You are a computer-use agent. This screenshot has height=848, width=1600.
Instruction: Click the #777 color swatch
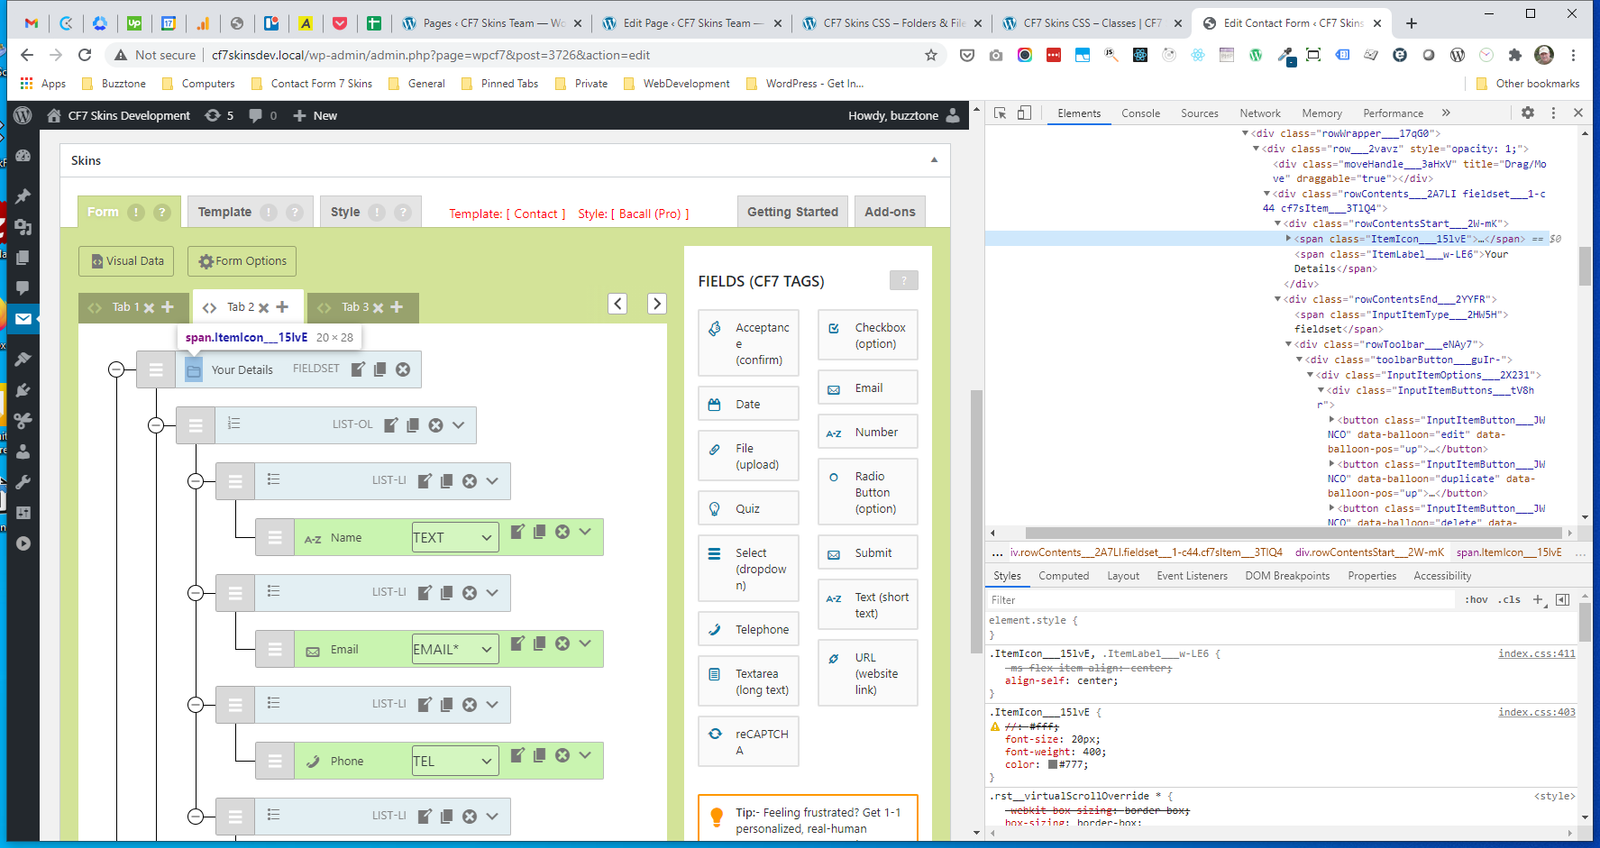1052,765
